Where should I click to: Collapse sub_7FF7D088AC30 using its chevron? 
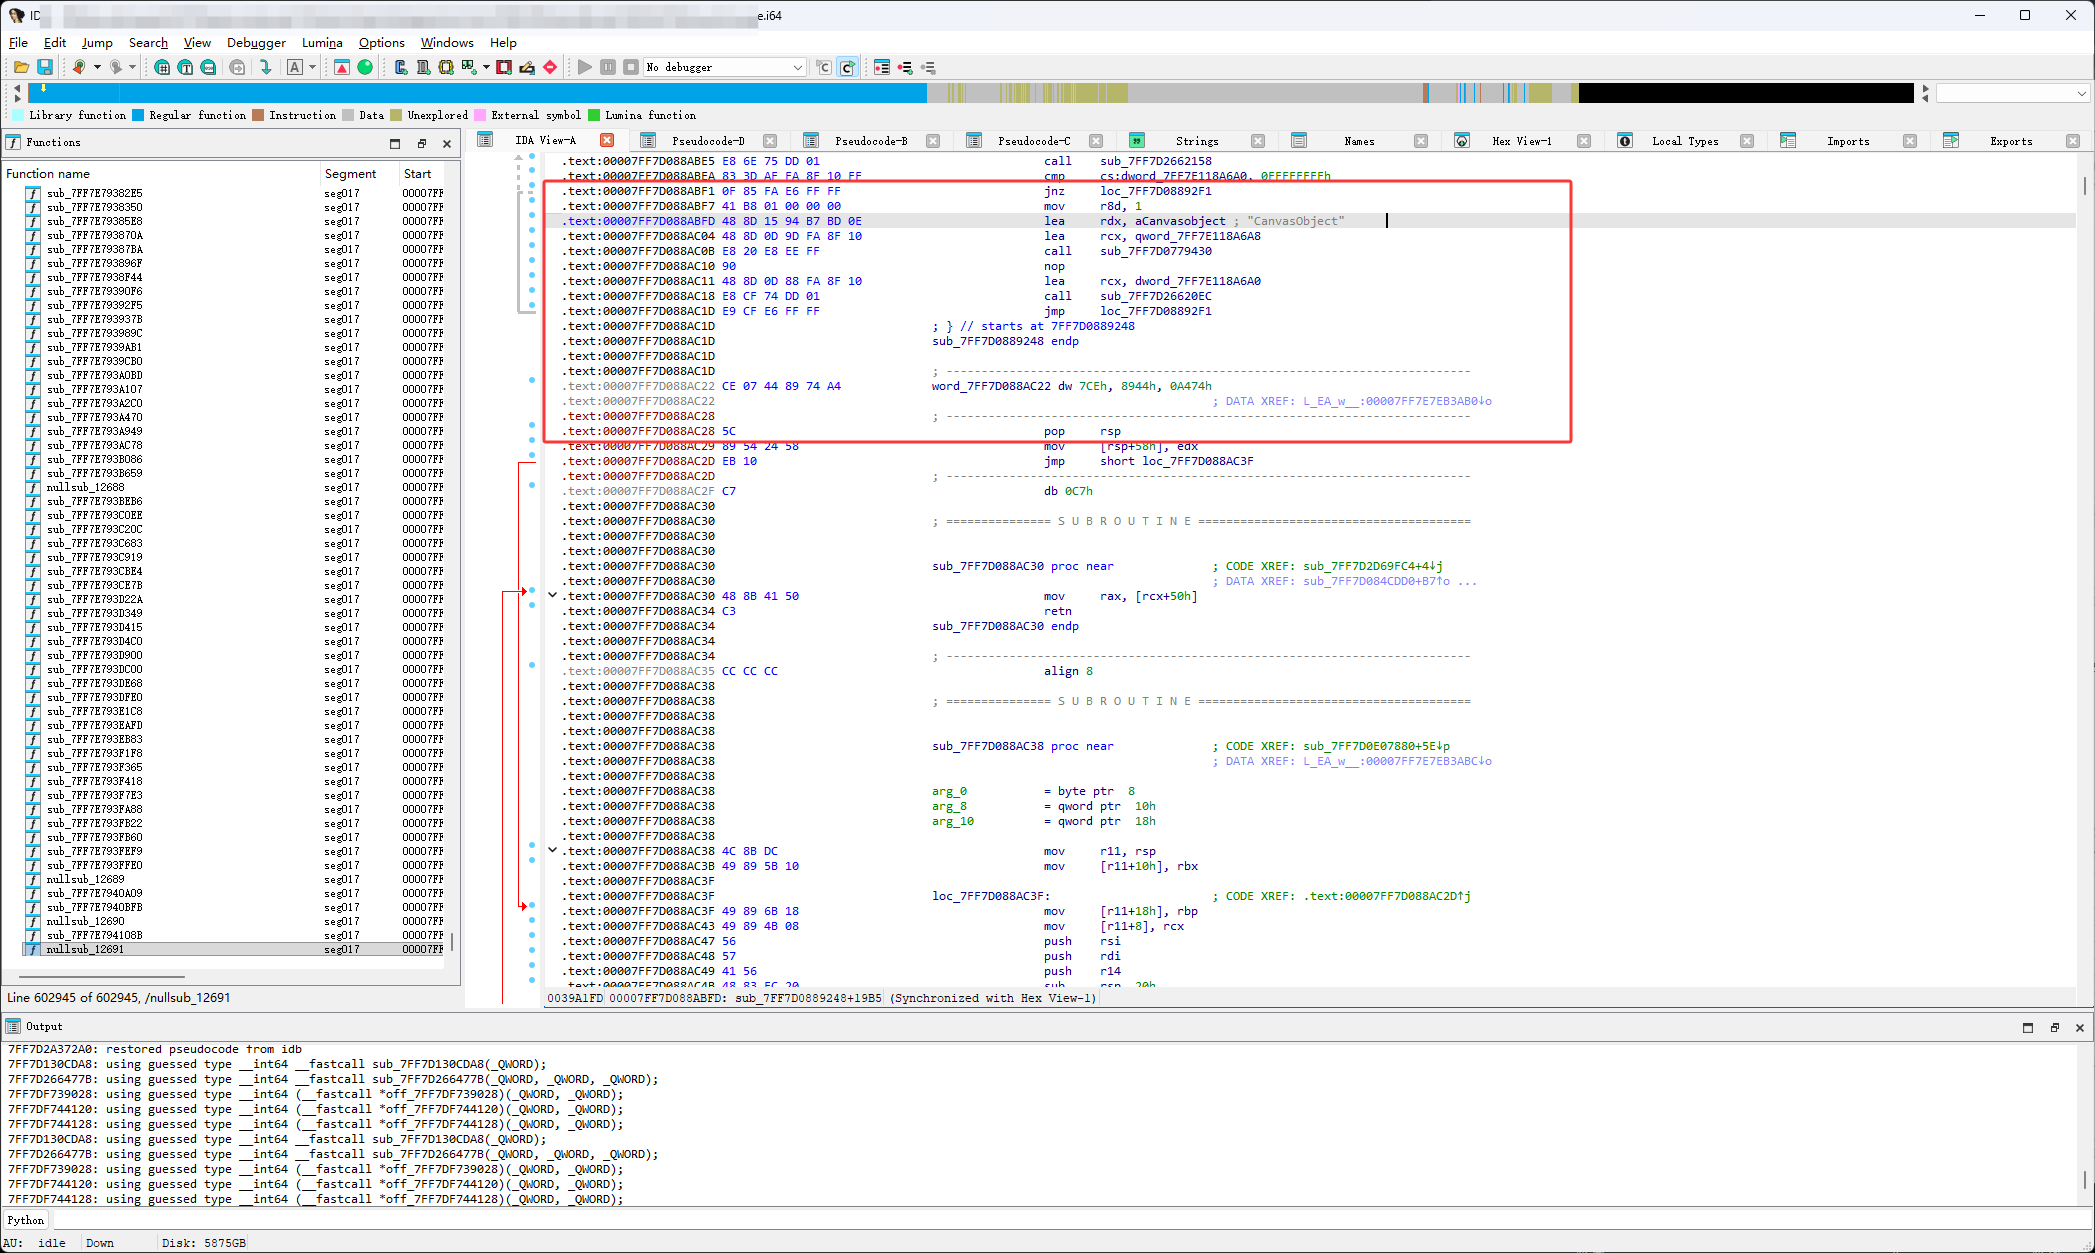point(552,595)
